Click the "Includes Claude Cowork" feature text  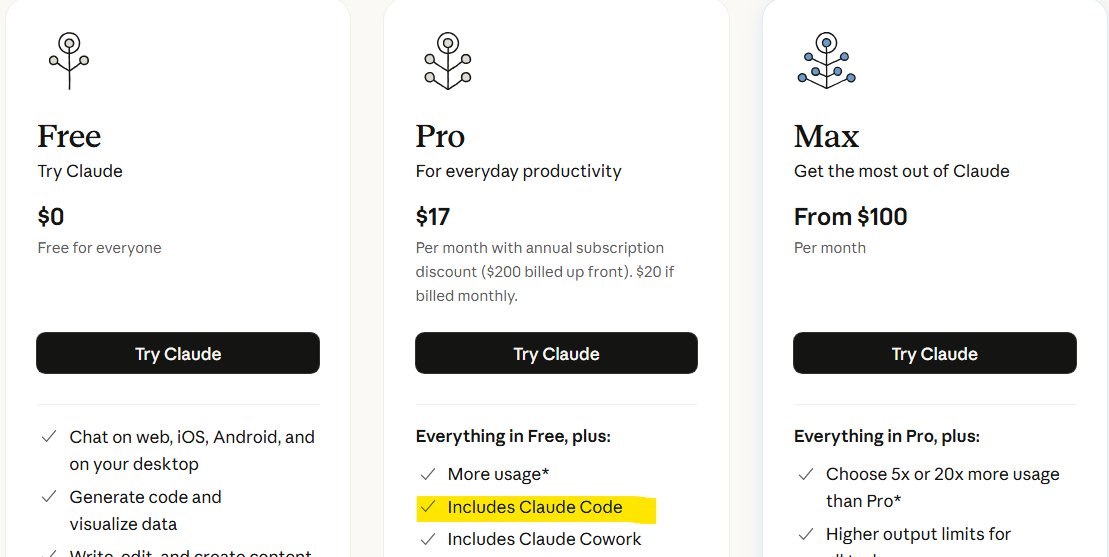pos(544,539)
